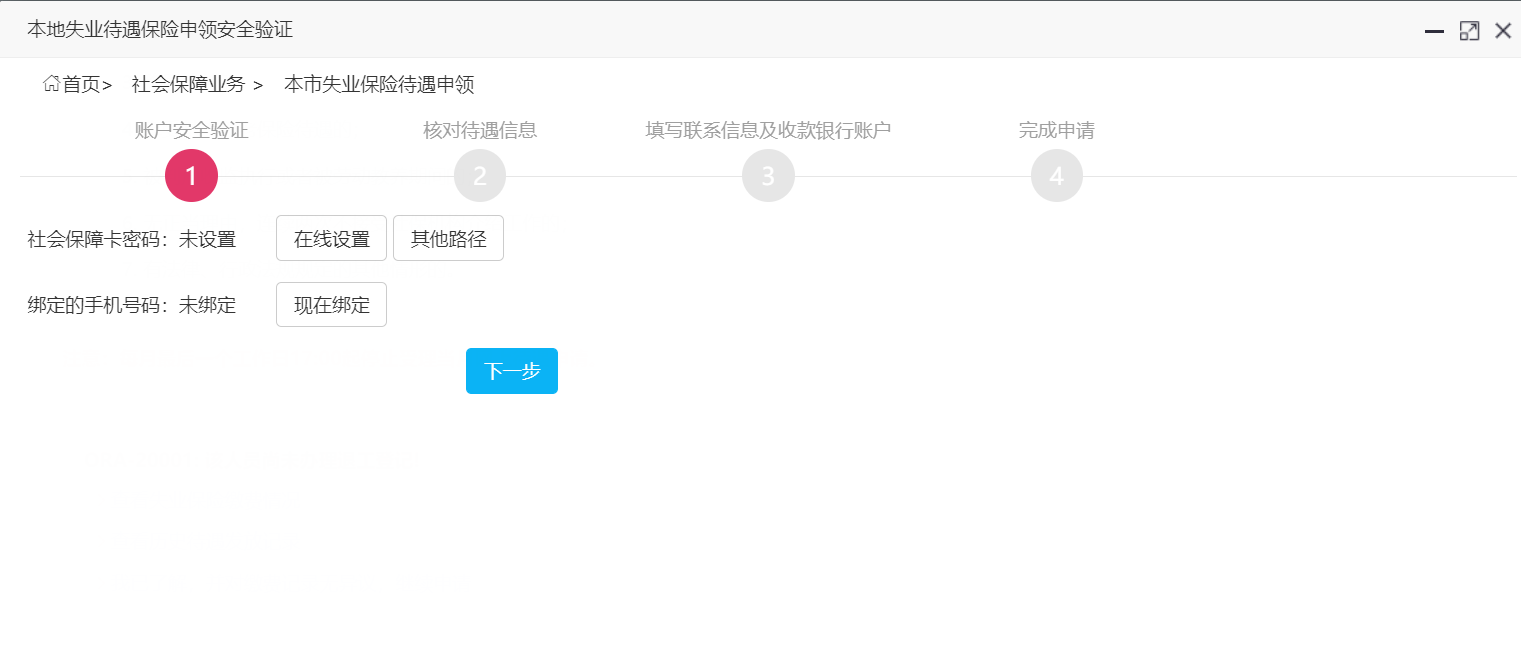Select the 账户安全验证 step label
The height and width of the screenshot is (654, 1521).
pyautogui.click(x=191, y=130)
